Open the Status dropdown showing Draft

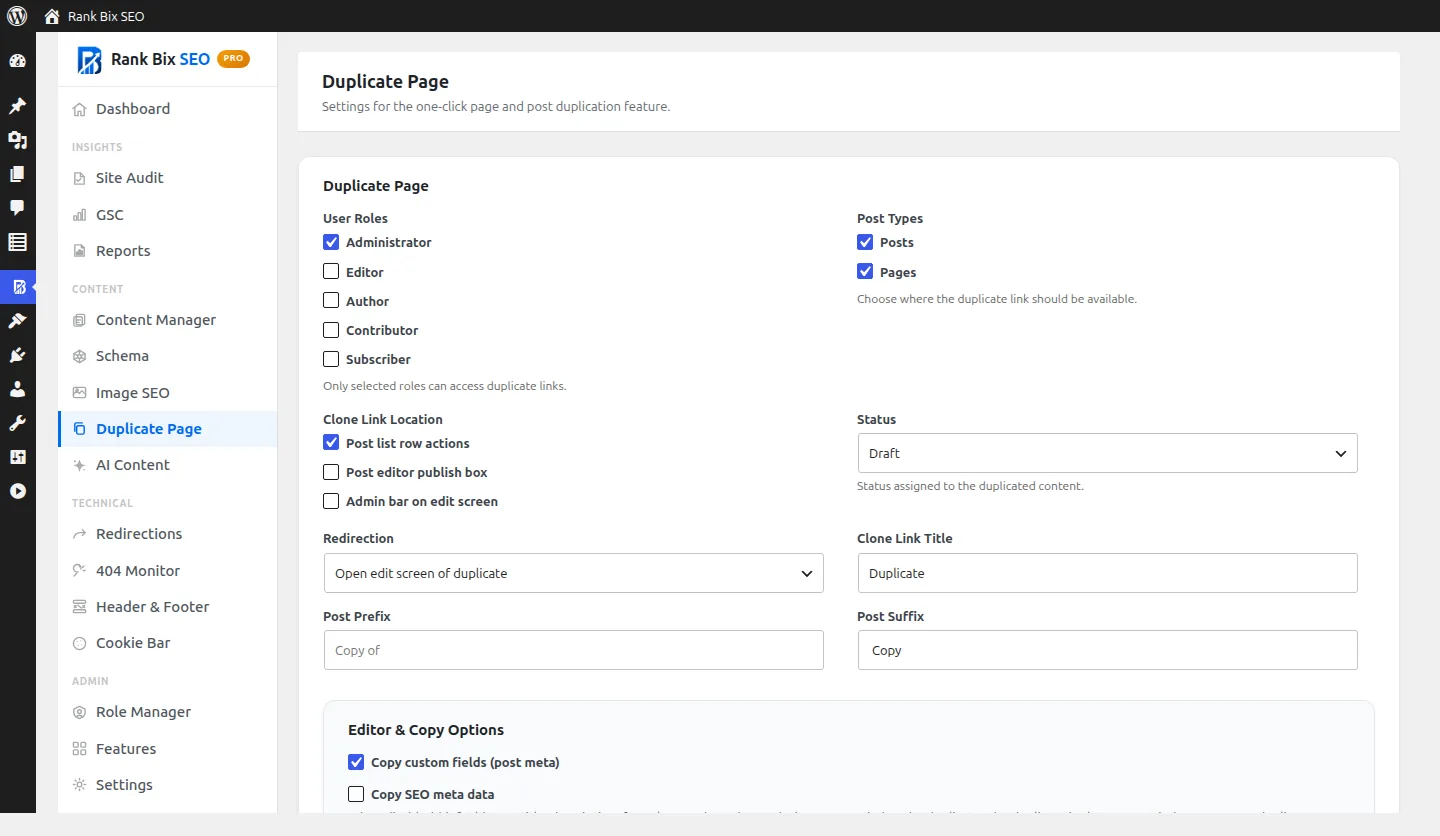(1107, 453)
